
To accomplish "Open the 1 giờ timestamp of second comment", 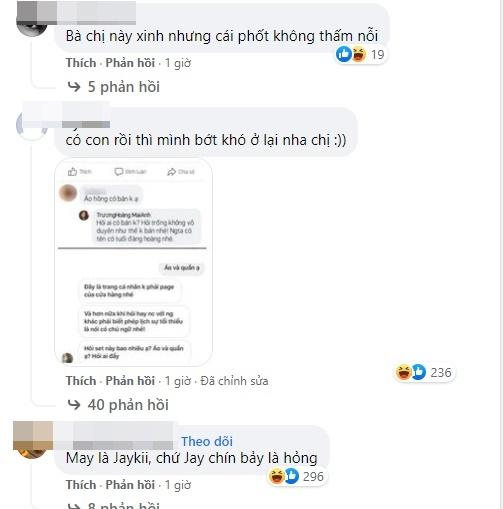I will [x=178, y=381].
